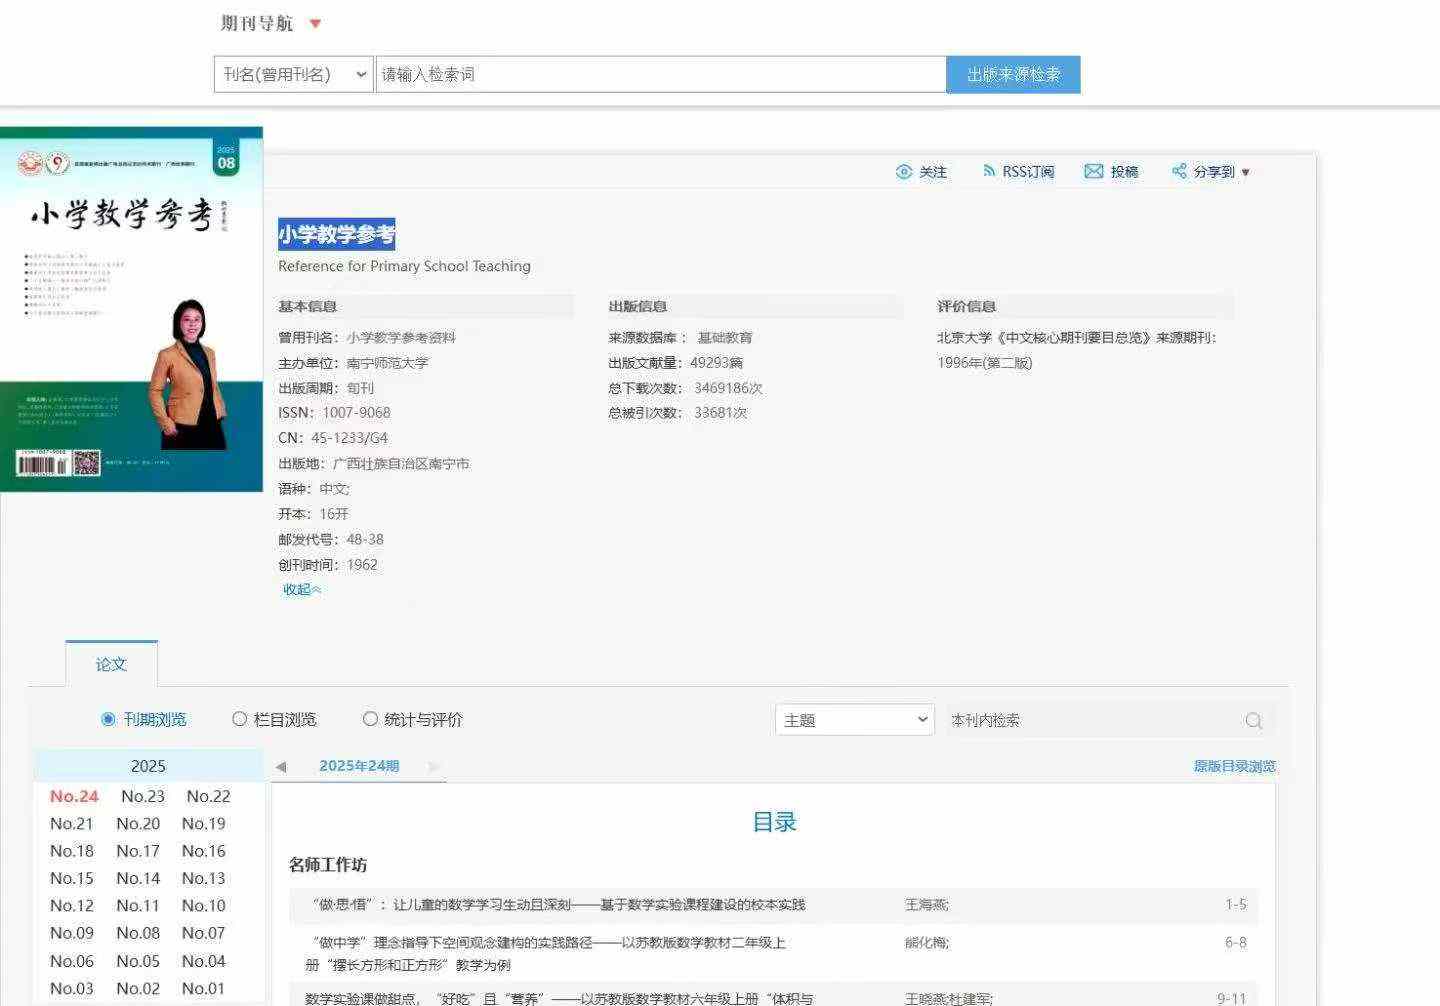Screen dimensions: 1440x1006
Task: Open issue No.21
Action: coord(71,824)
